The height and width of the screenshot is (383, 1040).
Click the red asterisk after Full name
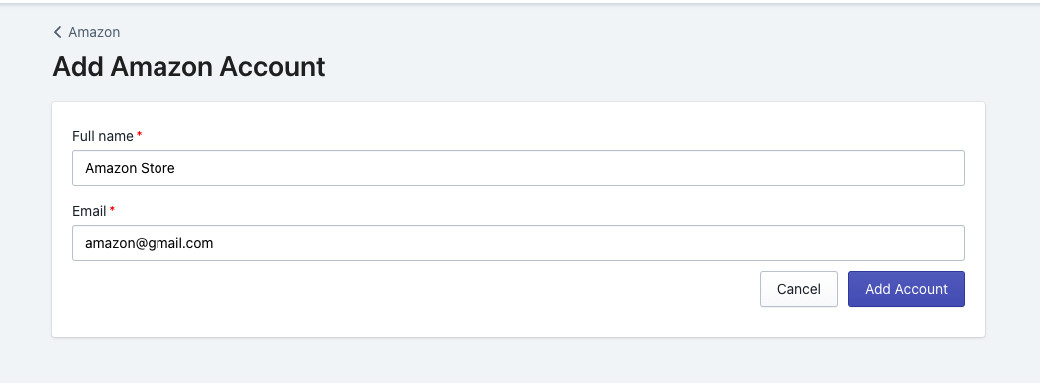[139, 135]
